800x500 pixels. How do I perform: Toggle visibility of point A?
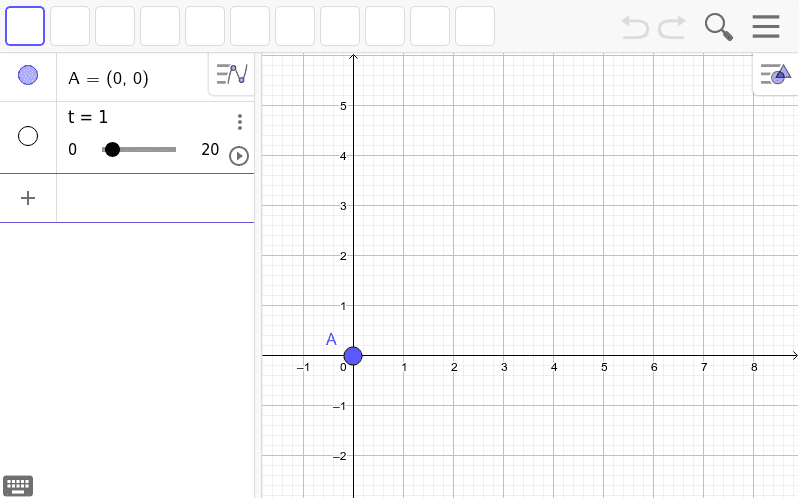(x=28, y=75)
